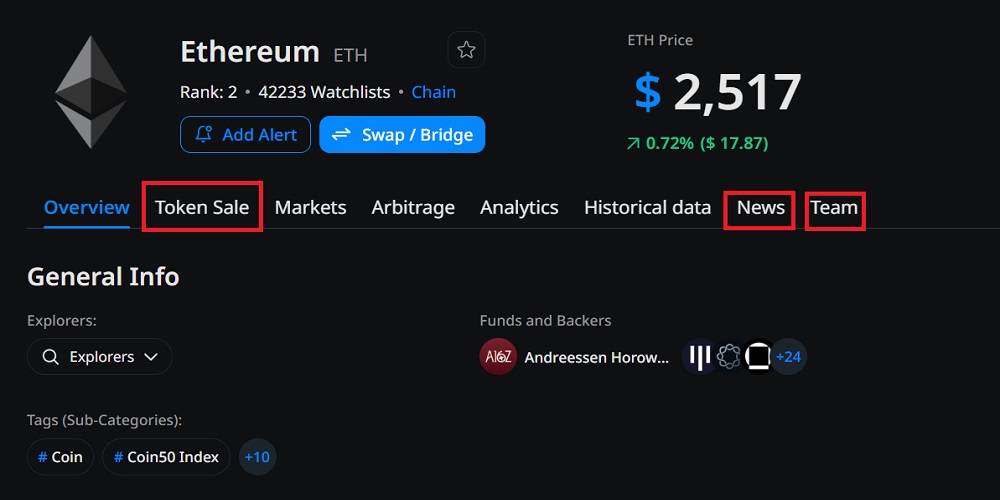This screenshot has height=500, width=1000.
Task: Click the Andreessen Horowitz a16z logo
Action: (x=498, y=357)
